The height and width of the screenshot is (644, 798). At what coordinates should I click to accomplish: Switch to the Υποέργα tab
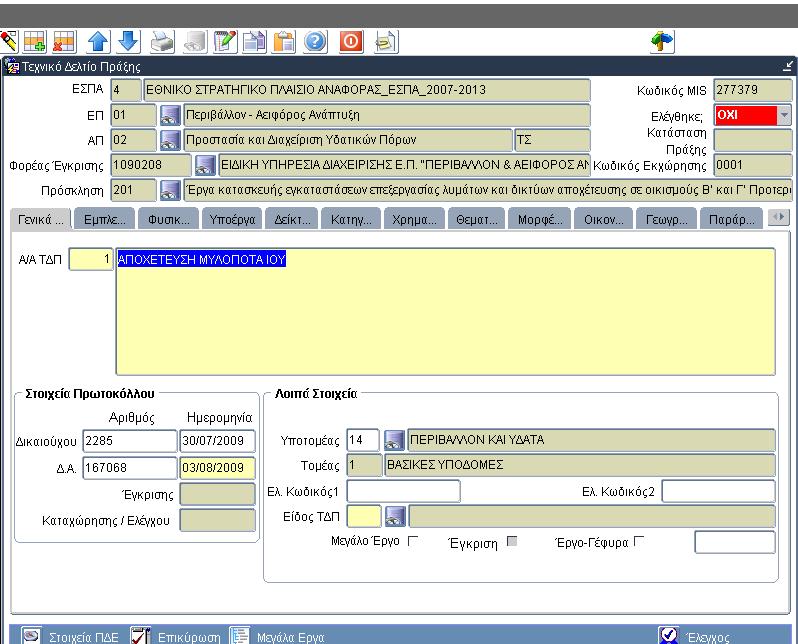(232, 219)
